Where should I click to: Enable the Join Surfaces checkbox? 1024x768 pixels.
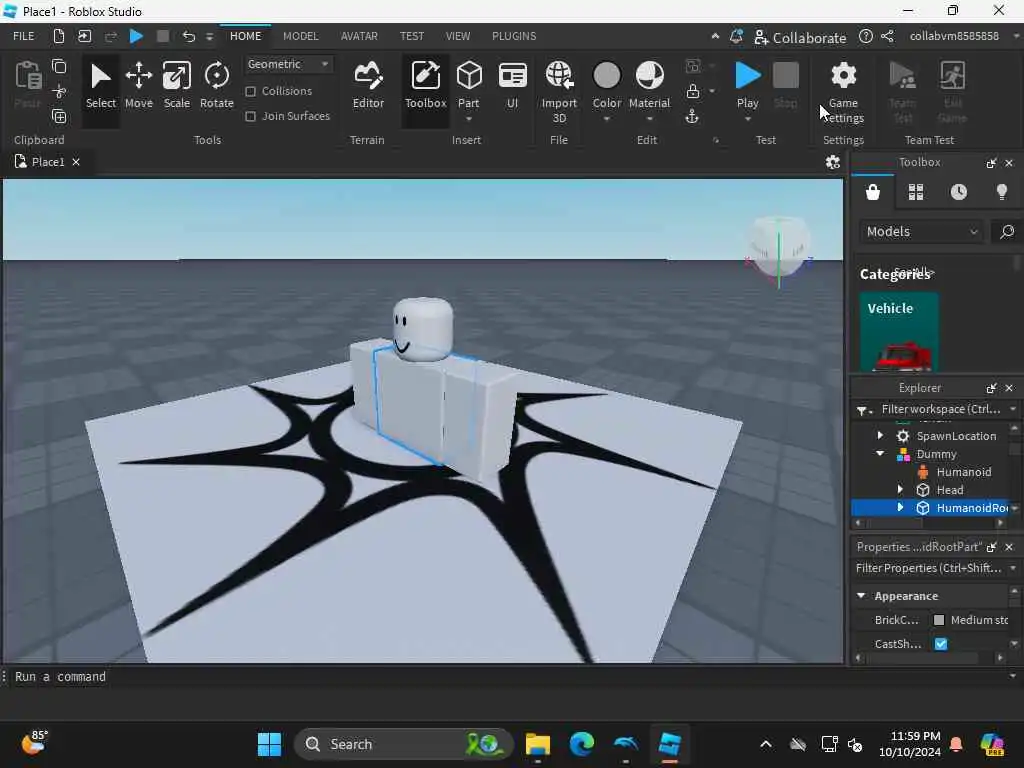click(250, 116)
